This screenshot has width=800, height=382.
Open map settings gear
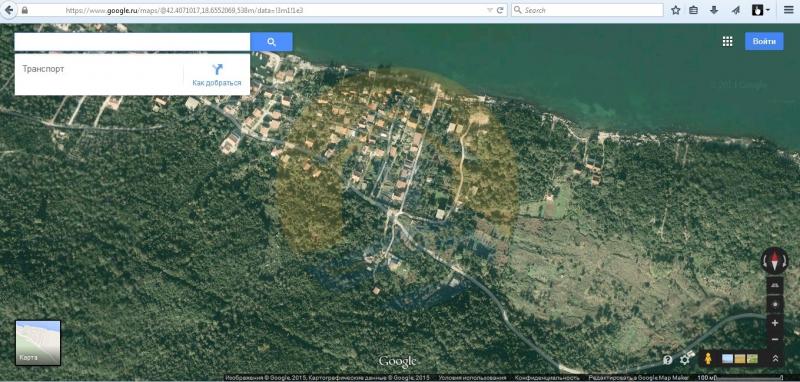click(684, 360)
